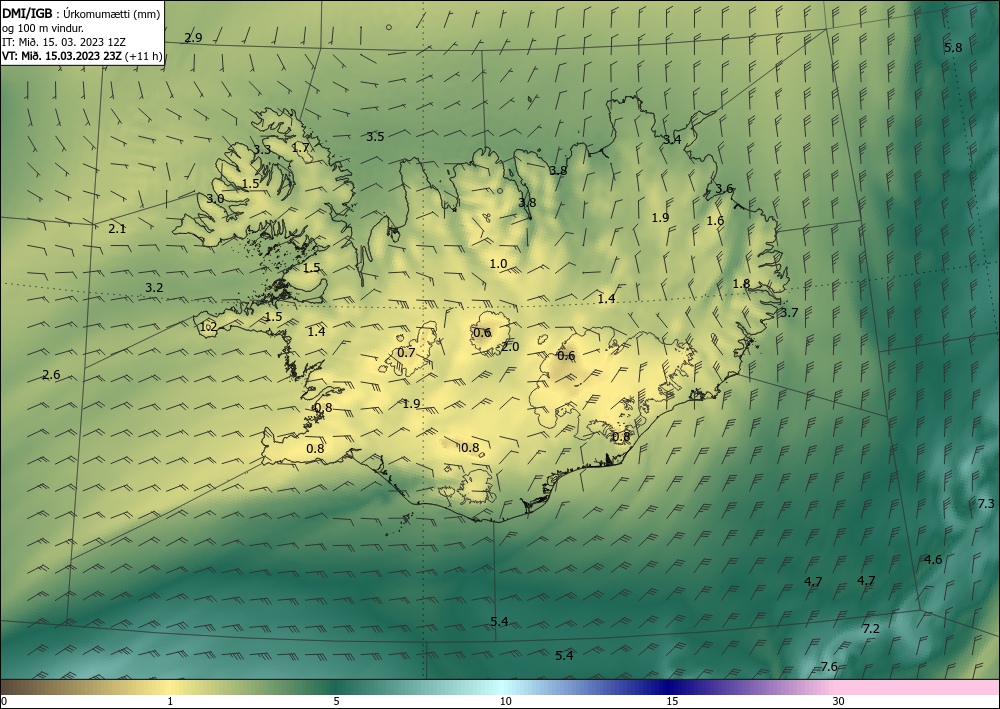1000x709 pixels.
Task: Click the 3.0 value on the map
Action: point(215,199)
